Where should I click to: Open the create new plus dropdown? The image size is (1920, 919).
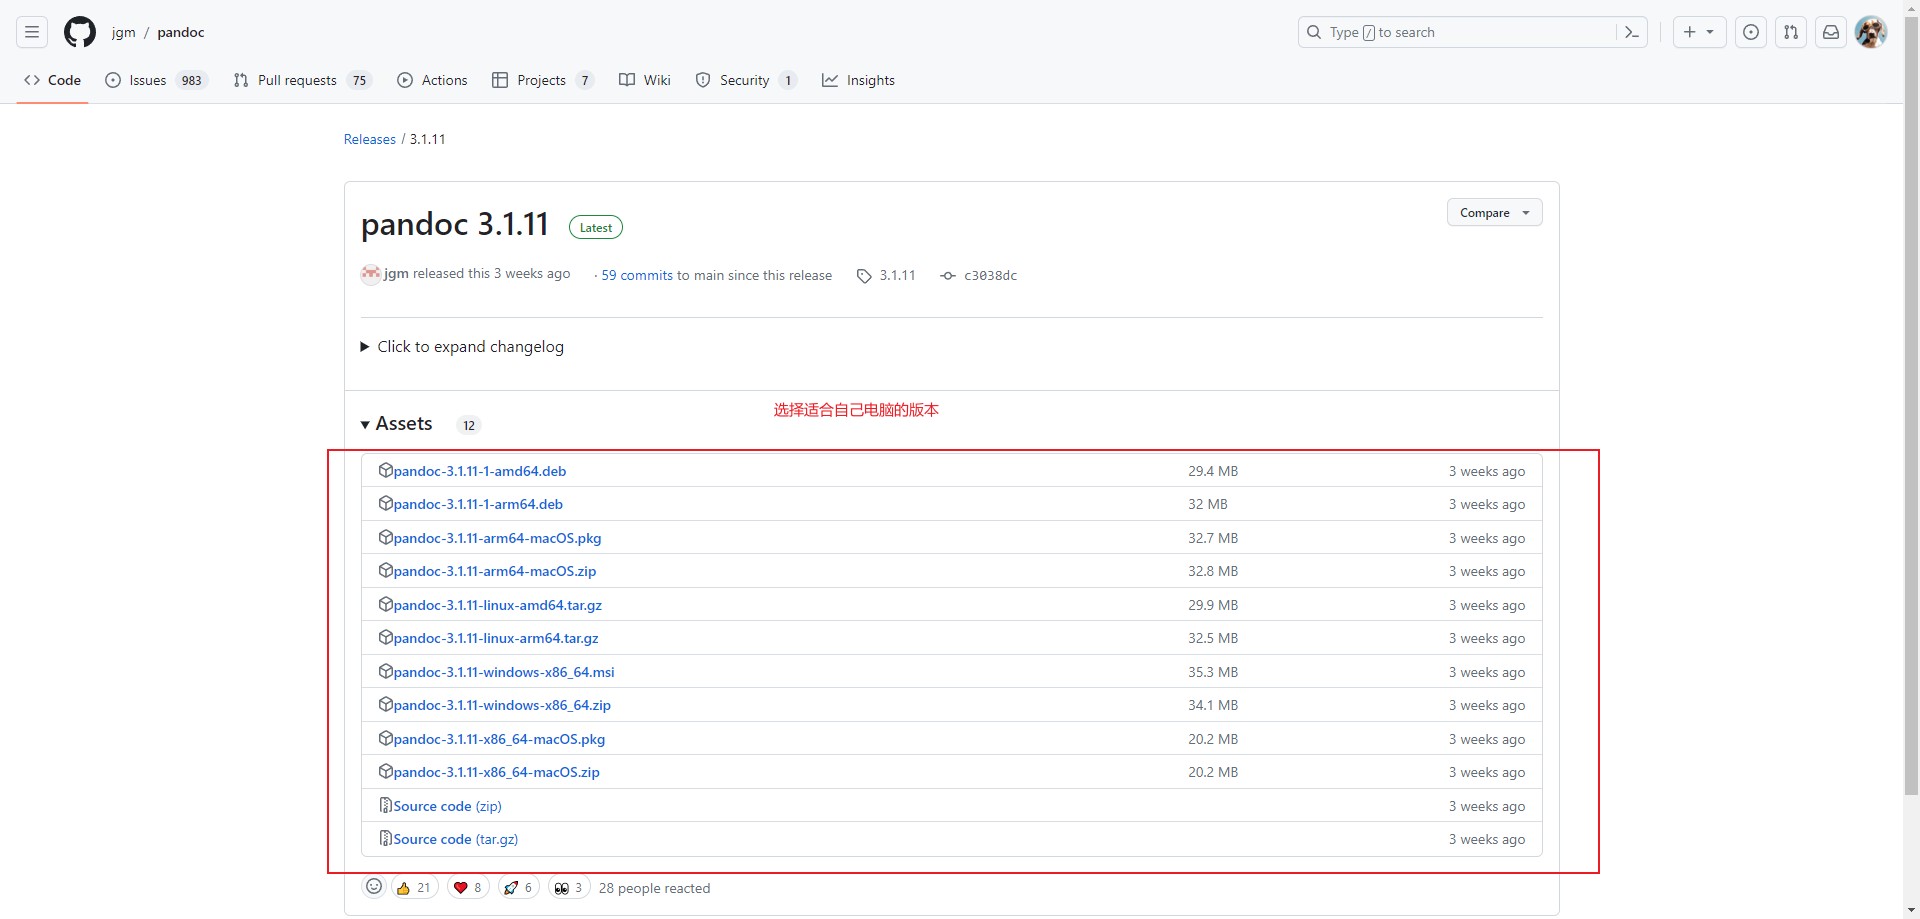(x=1698, y=32)
